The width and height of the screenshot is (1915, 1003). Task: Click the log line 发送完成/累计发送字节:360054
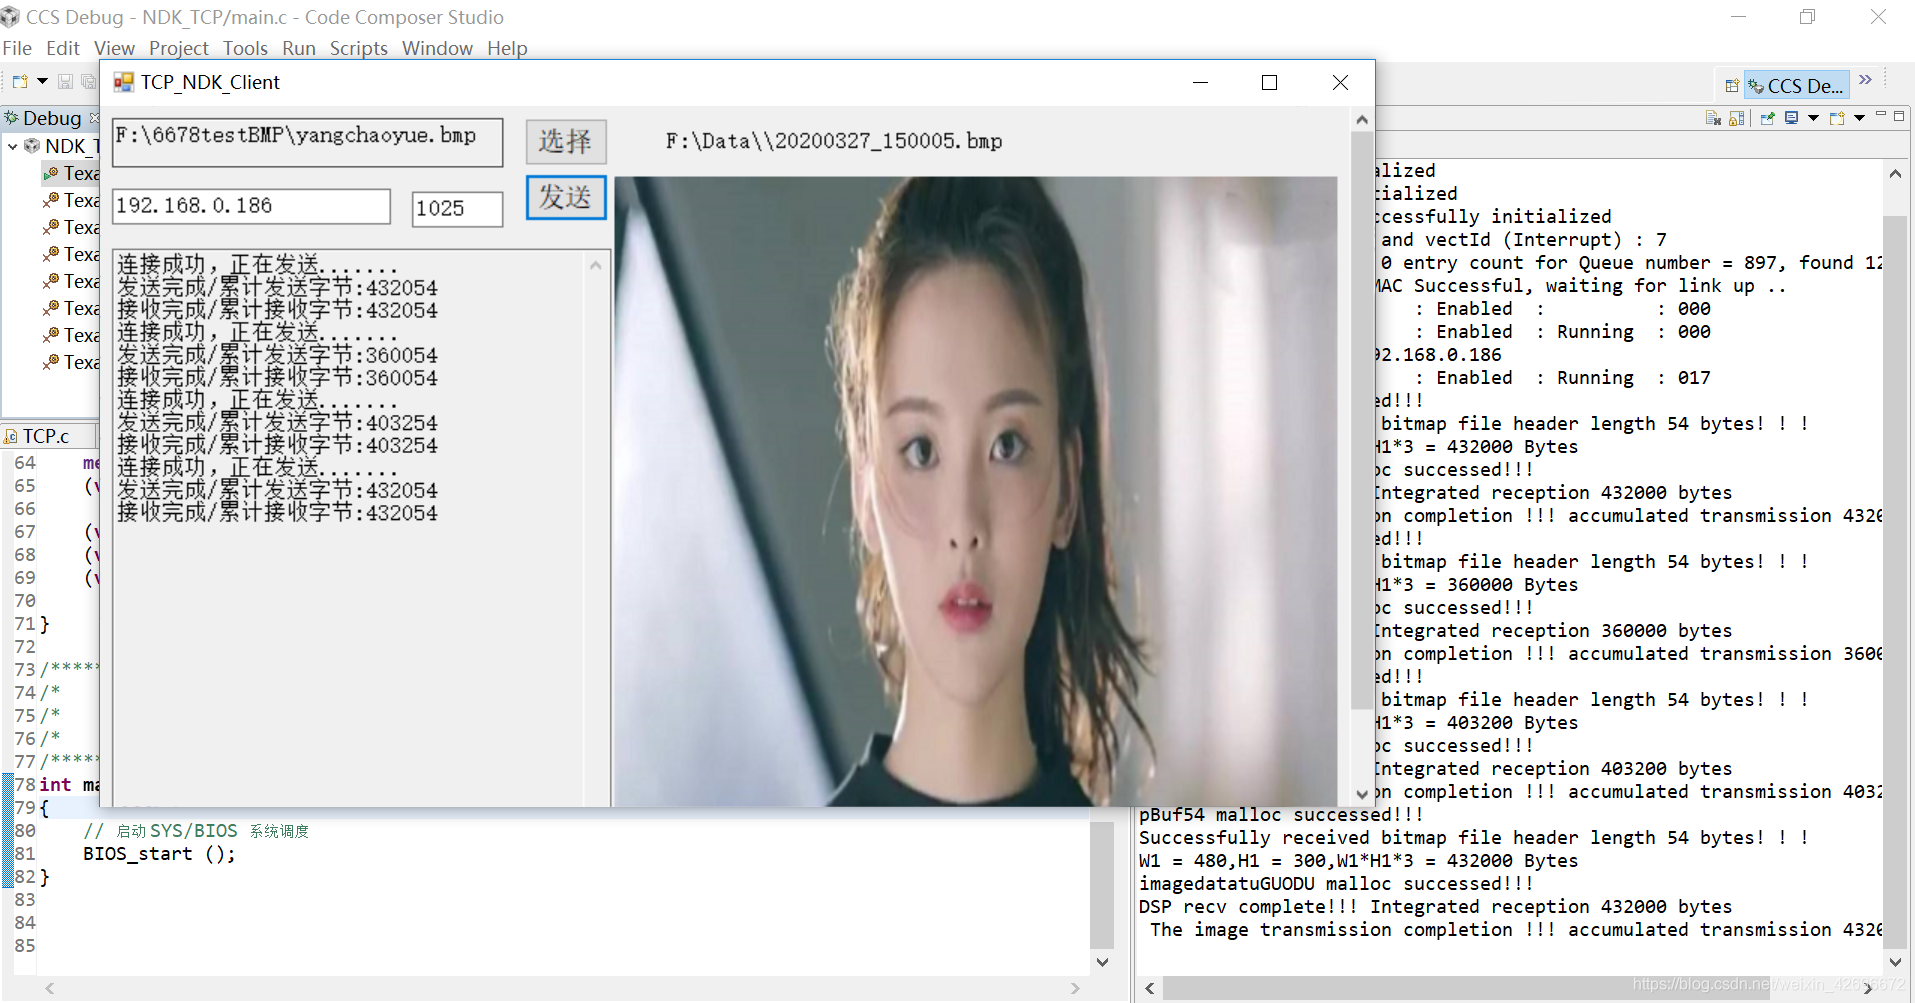277,355
